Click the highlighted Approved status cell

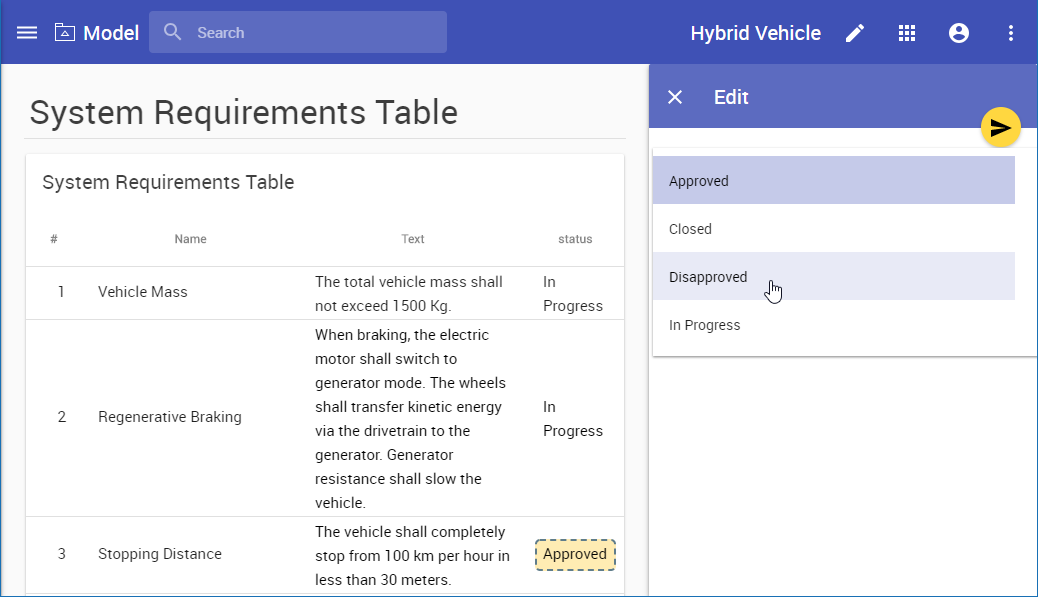pos(575,554)
